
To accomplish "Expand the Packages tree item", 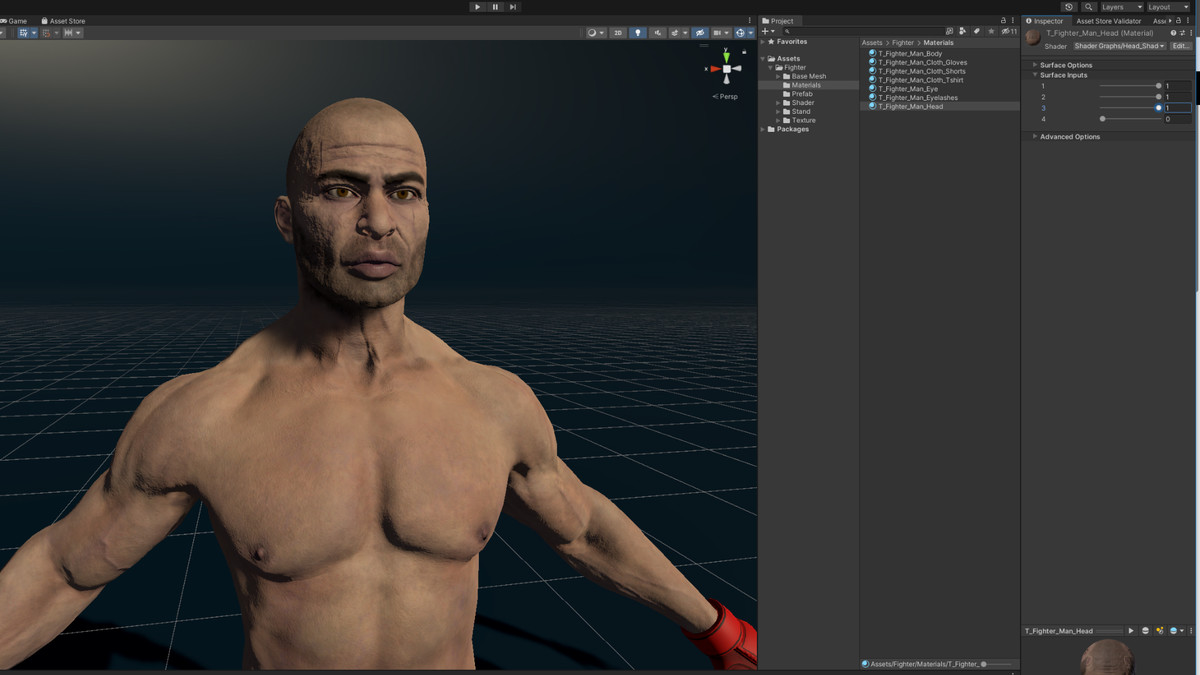I will 763,129.
